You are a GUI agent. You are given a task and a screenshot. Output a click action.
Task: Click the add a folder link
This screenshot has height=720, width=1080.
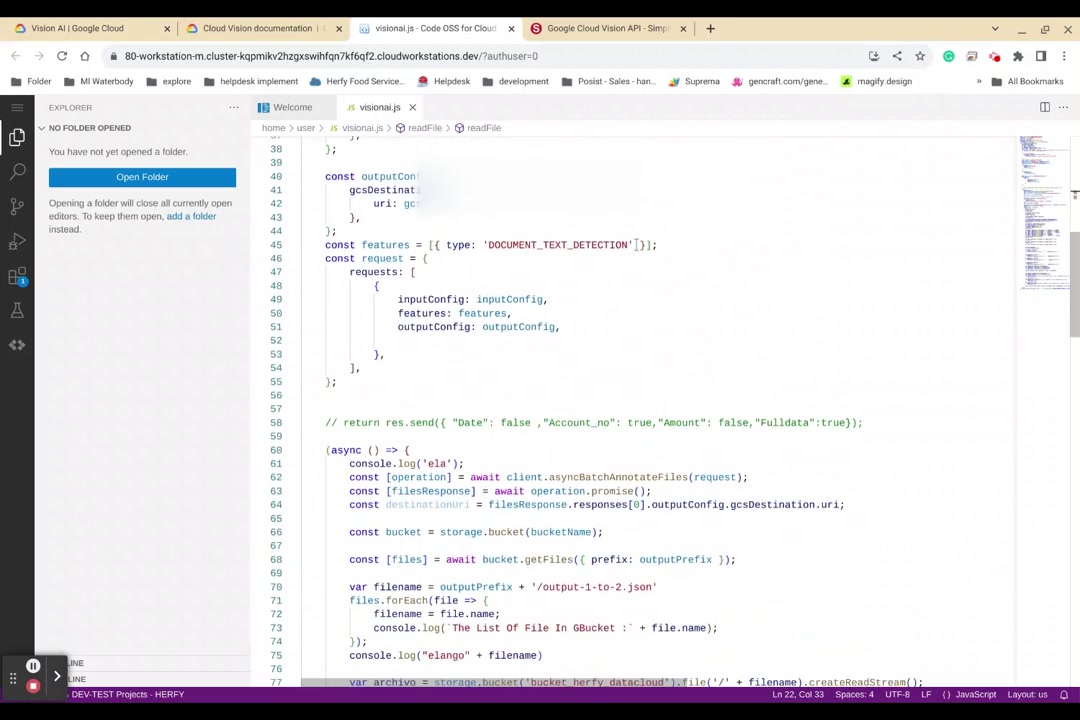(x=191, y=216)
